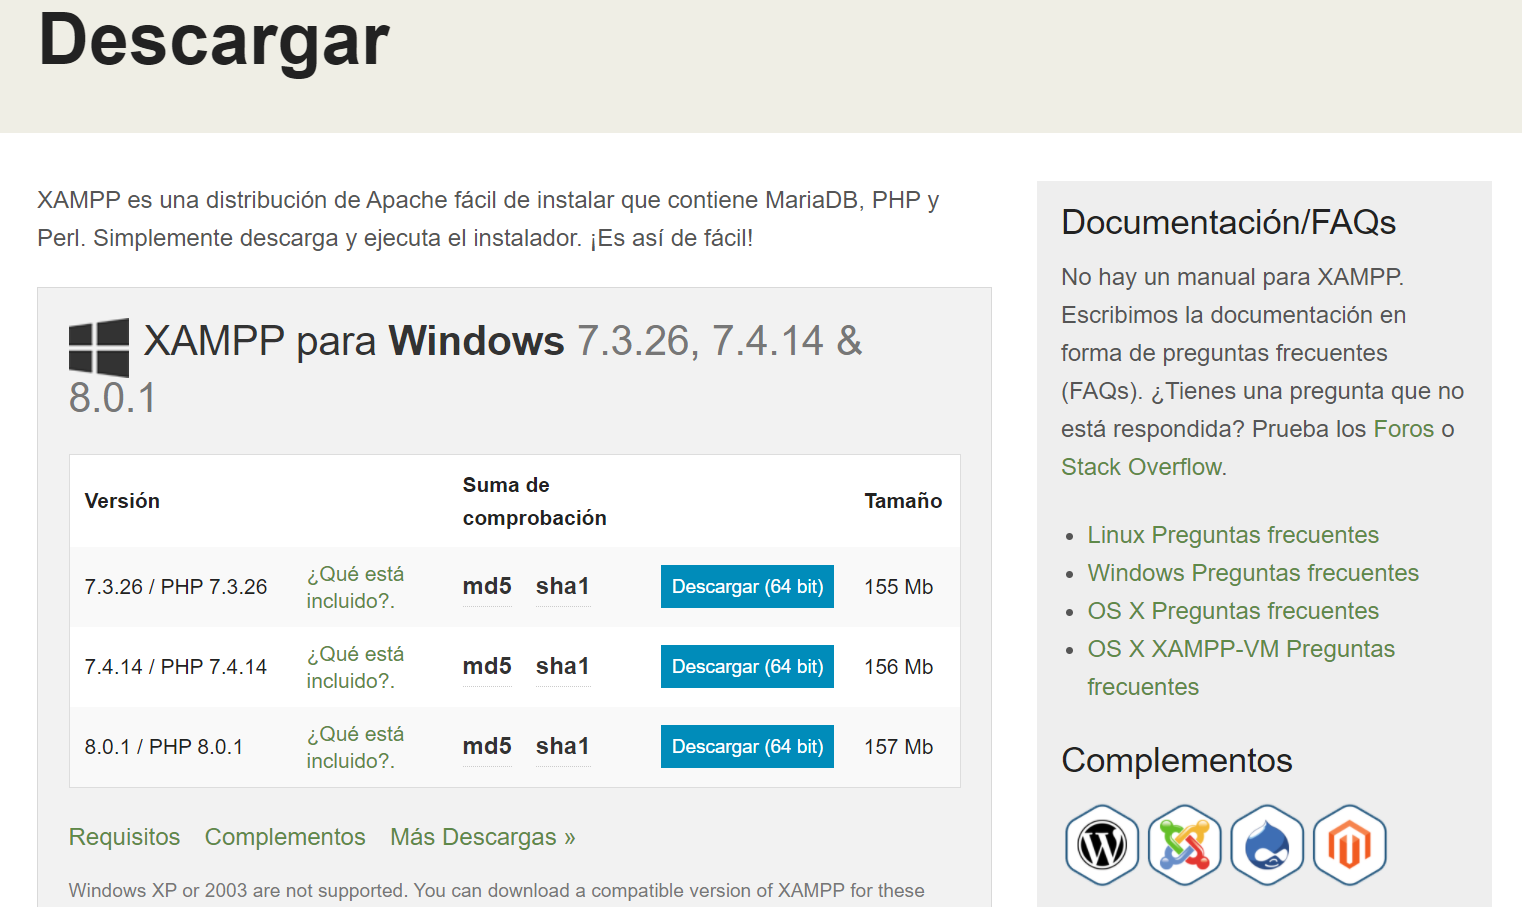
Task: Open '¿Qué está incluido?' for 8.0.1
Action: 355,747
